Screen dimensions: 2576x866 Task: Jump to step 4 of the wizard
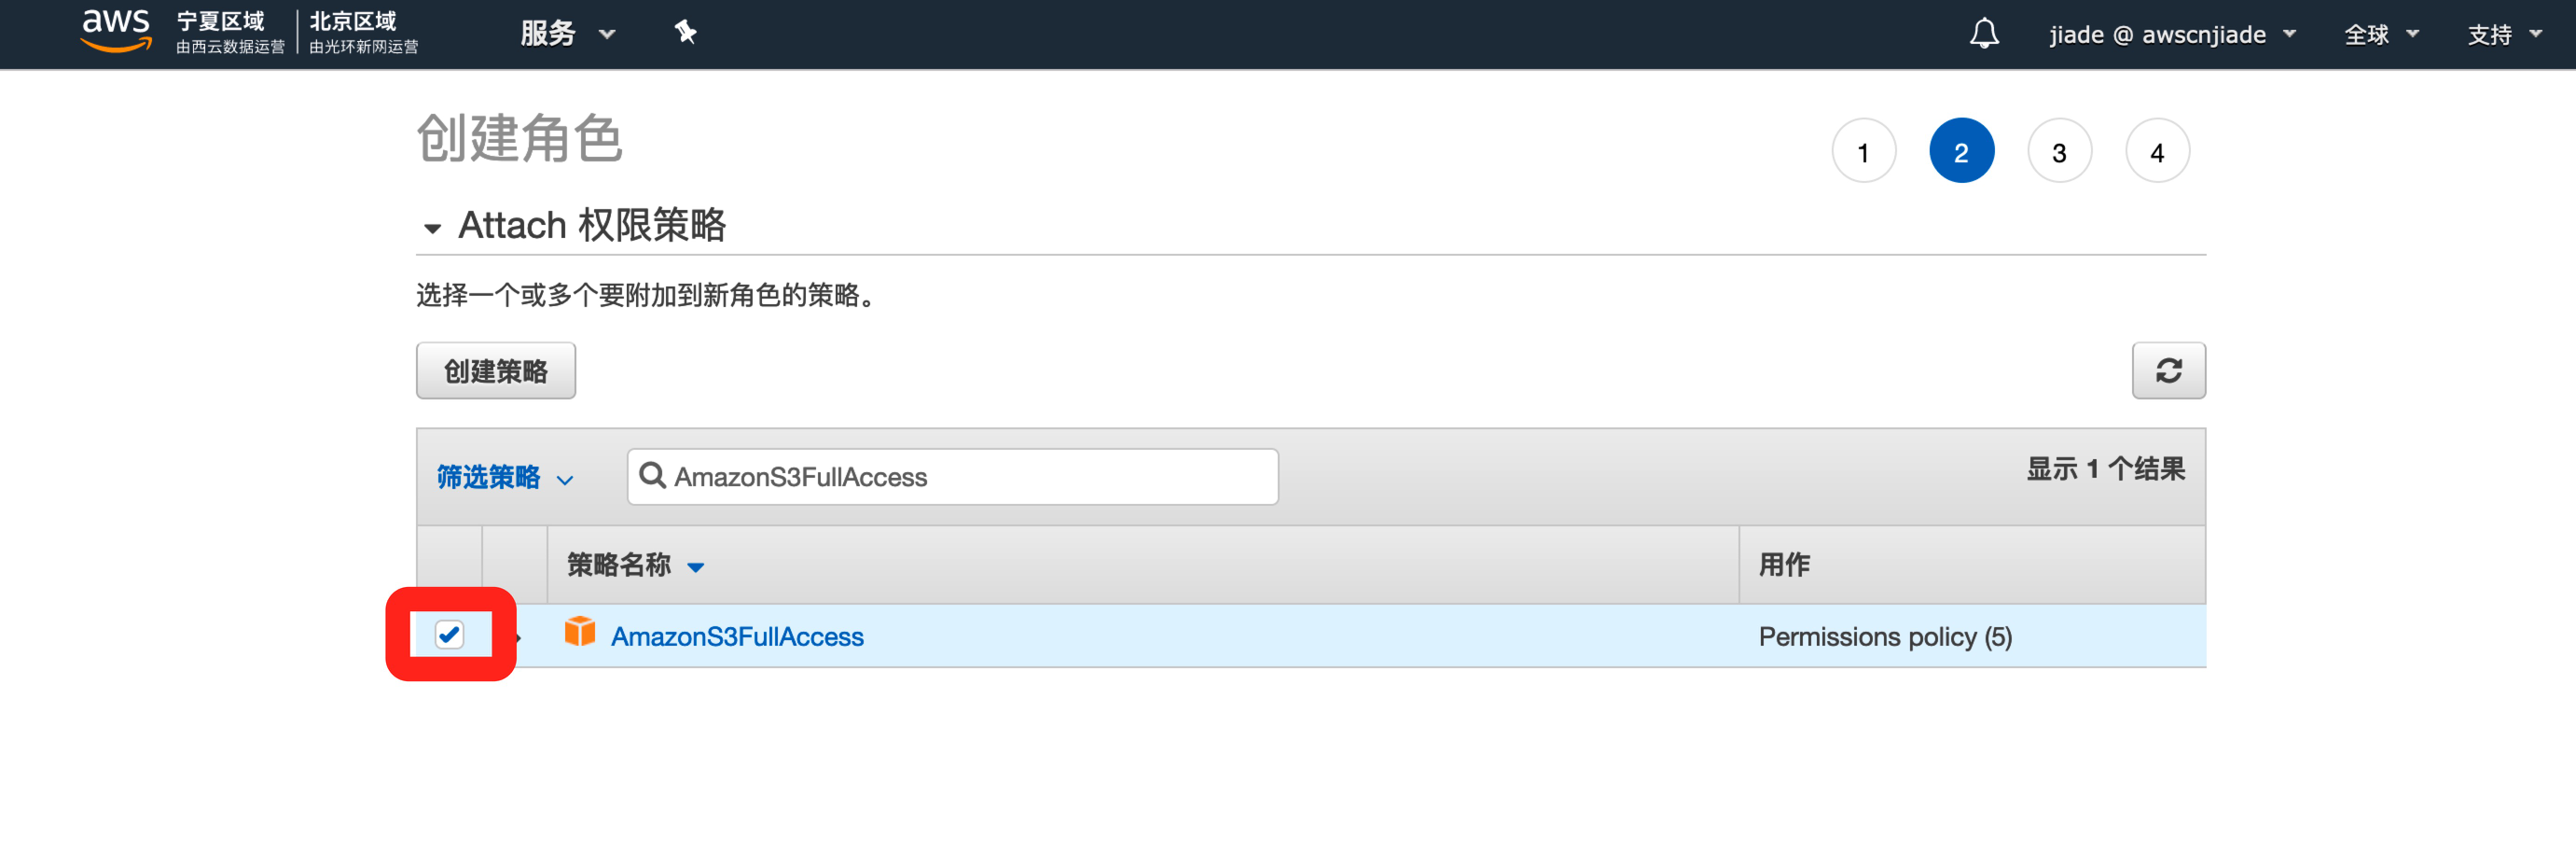(x=2157, y=152)
